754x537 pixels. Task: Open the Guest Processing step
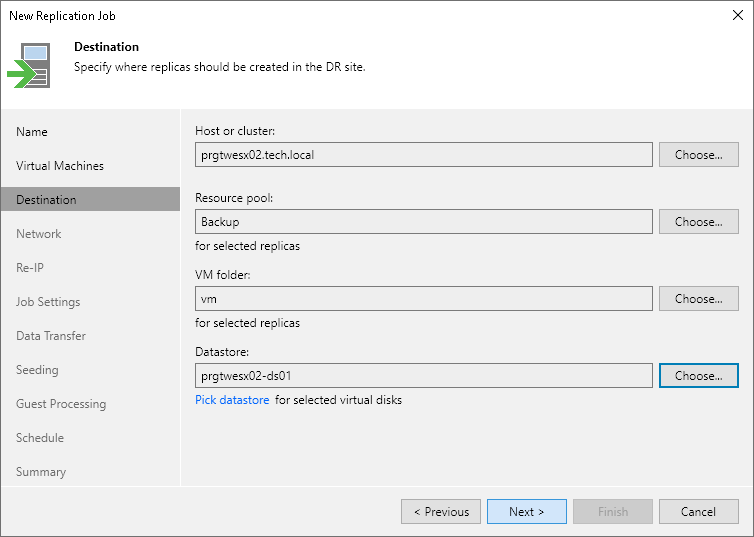click(61, 404)
